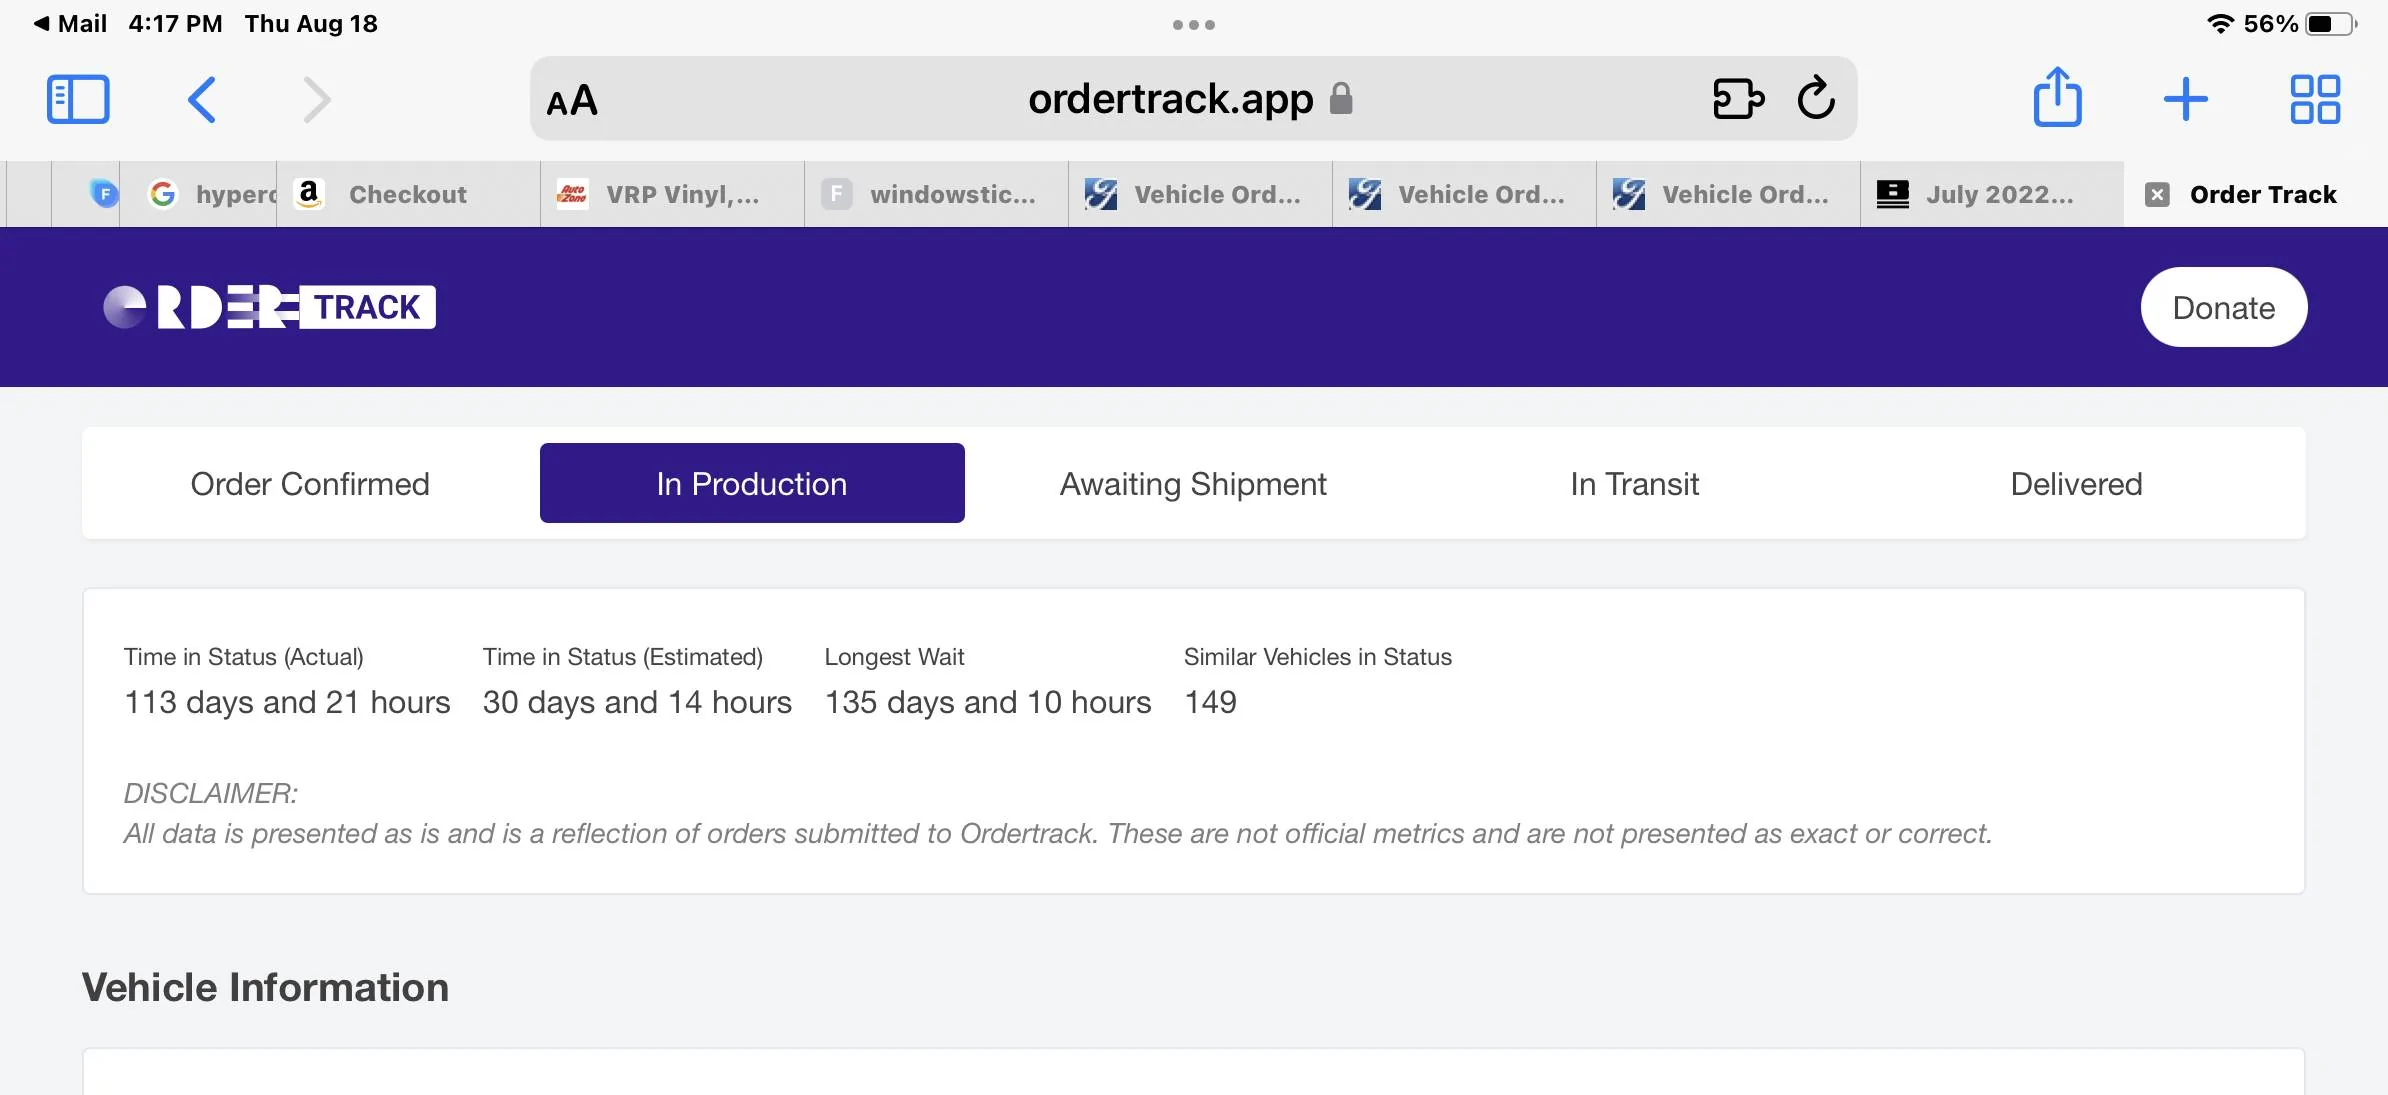The width and height of the screenshot is (2388, 1095).
Task: Show the tab overview grid
Action: click(2314, 99)
